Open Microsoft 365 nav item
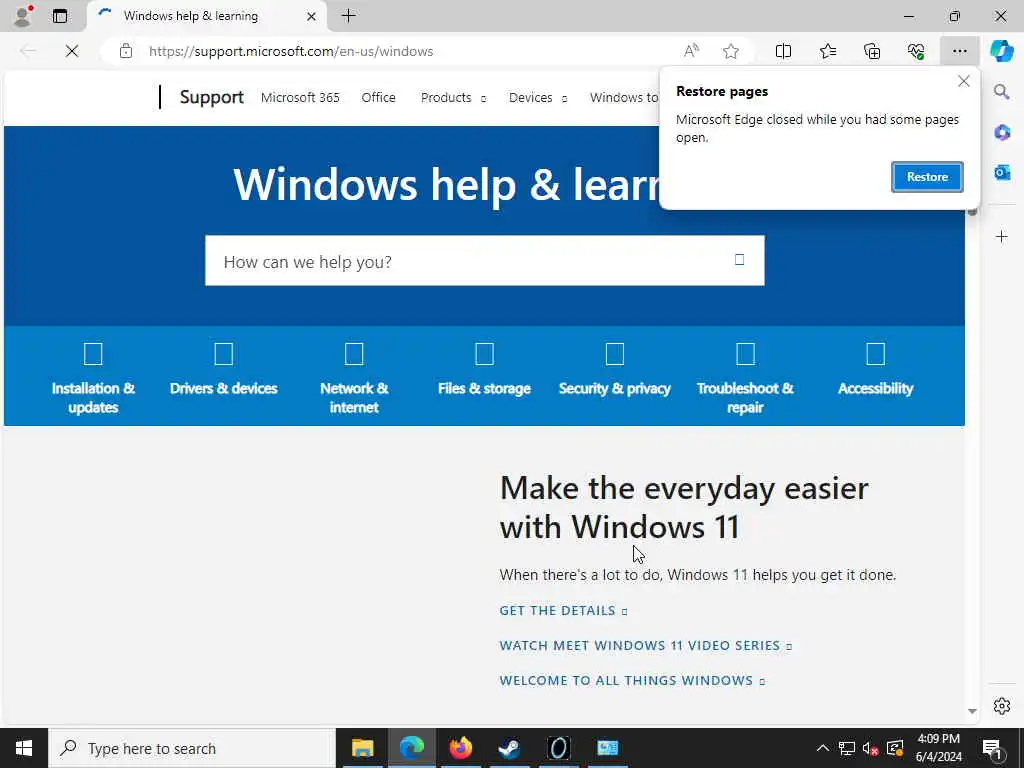The width and height of the screenshot is (1024, 768). pyautogui.click(x=300, y=97)
